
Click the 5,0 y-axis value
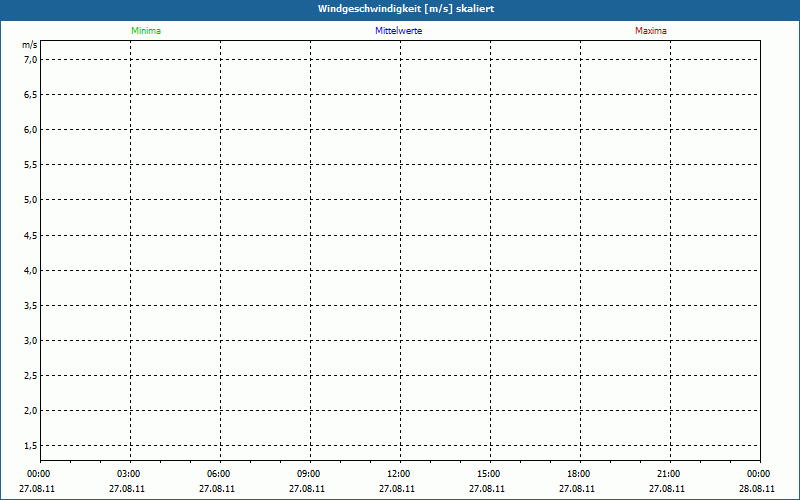pos(31,200)
